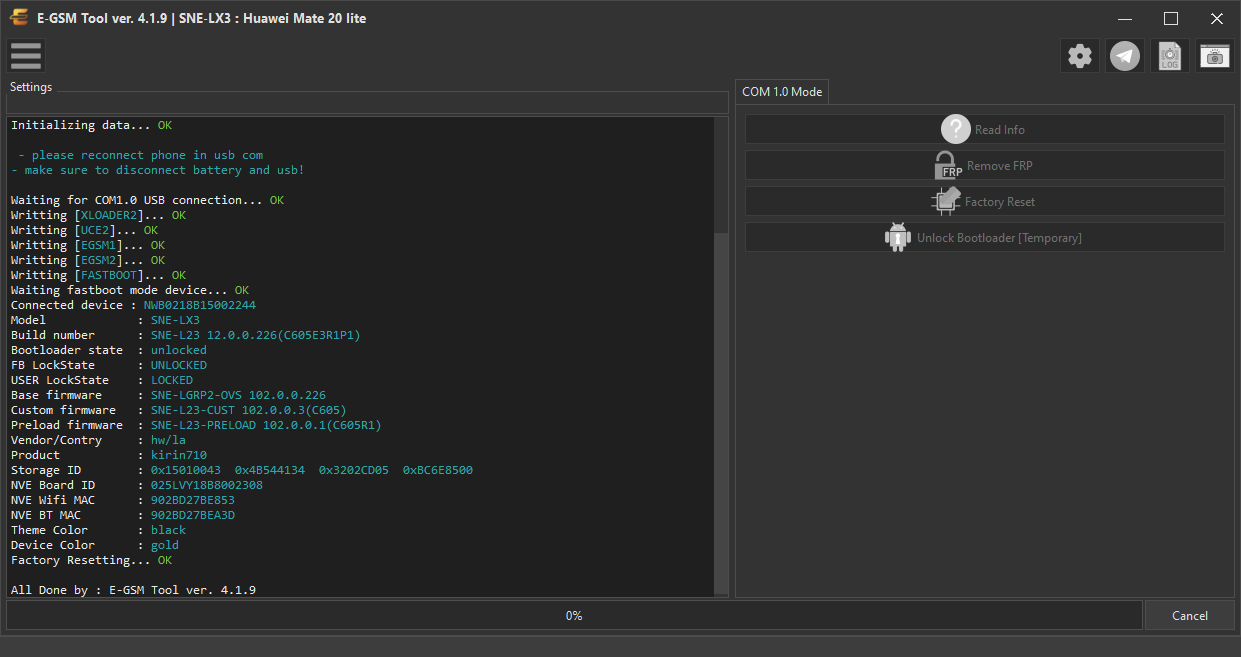Open the LOG file icon
Screen dimensions: 1241x657
1170,56
